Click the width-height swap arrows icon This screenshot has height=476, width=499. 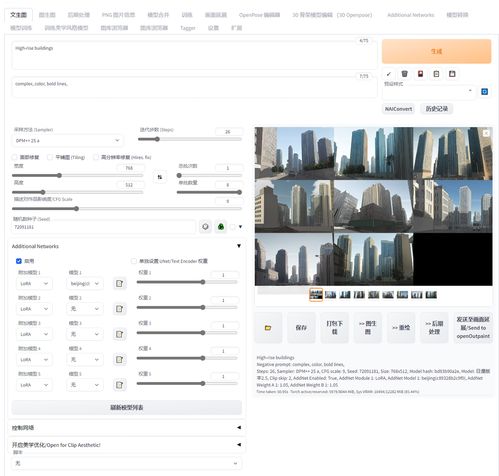160,177
